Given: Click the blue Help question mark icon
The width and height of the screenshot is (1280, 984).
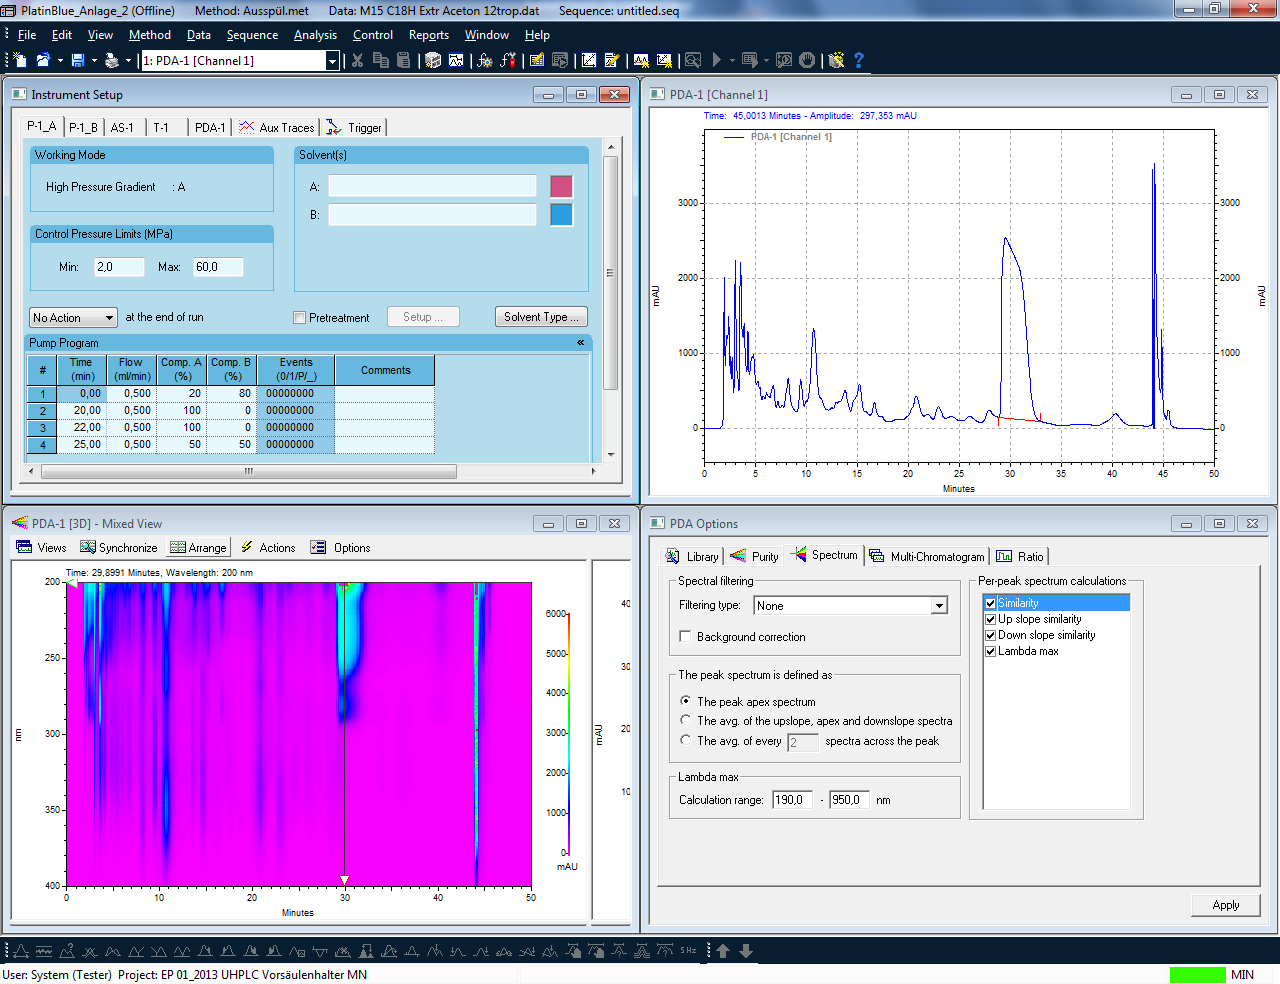Looking at the screenshot, I should [858, 60].
